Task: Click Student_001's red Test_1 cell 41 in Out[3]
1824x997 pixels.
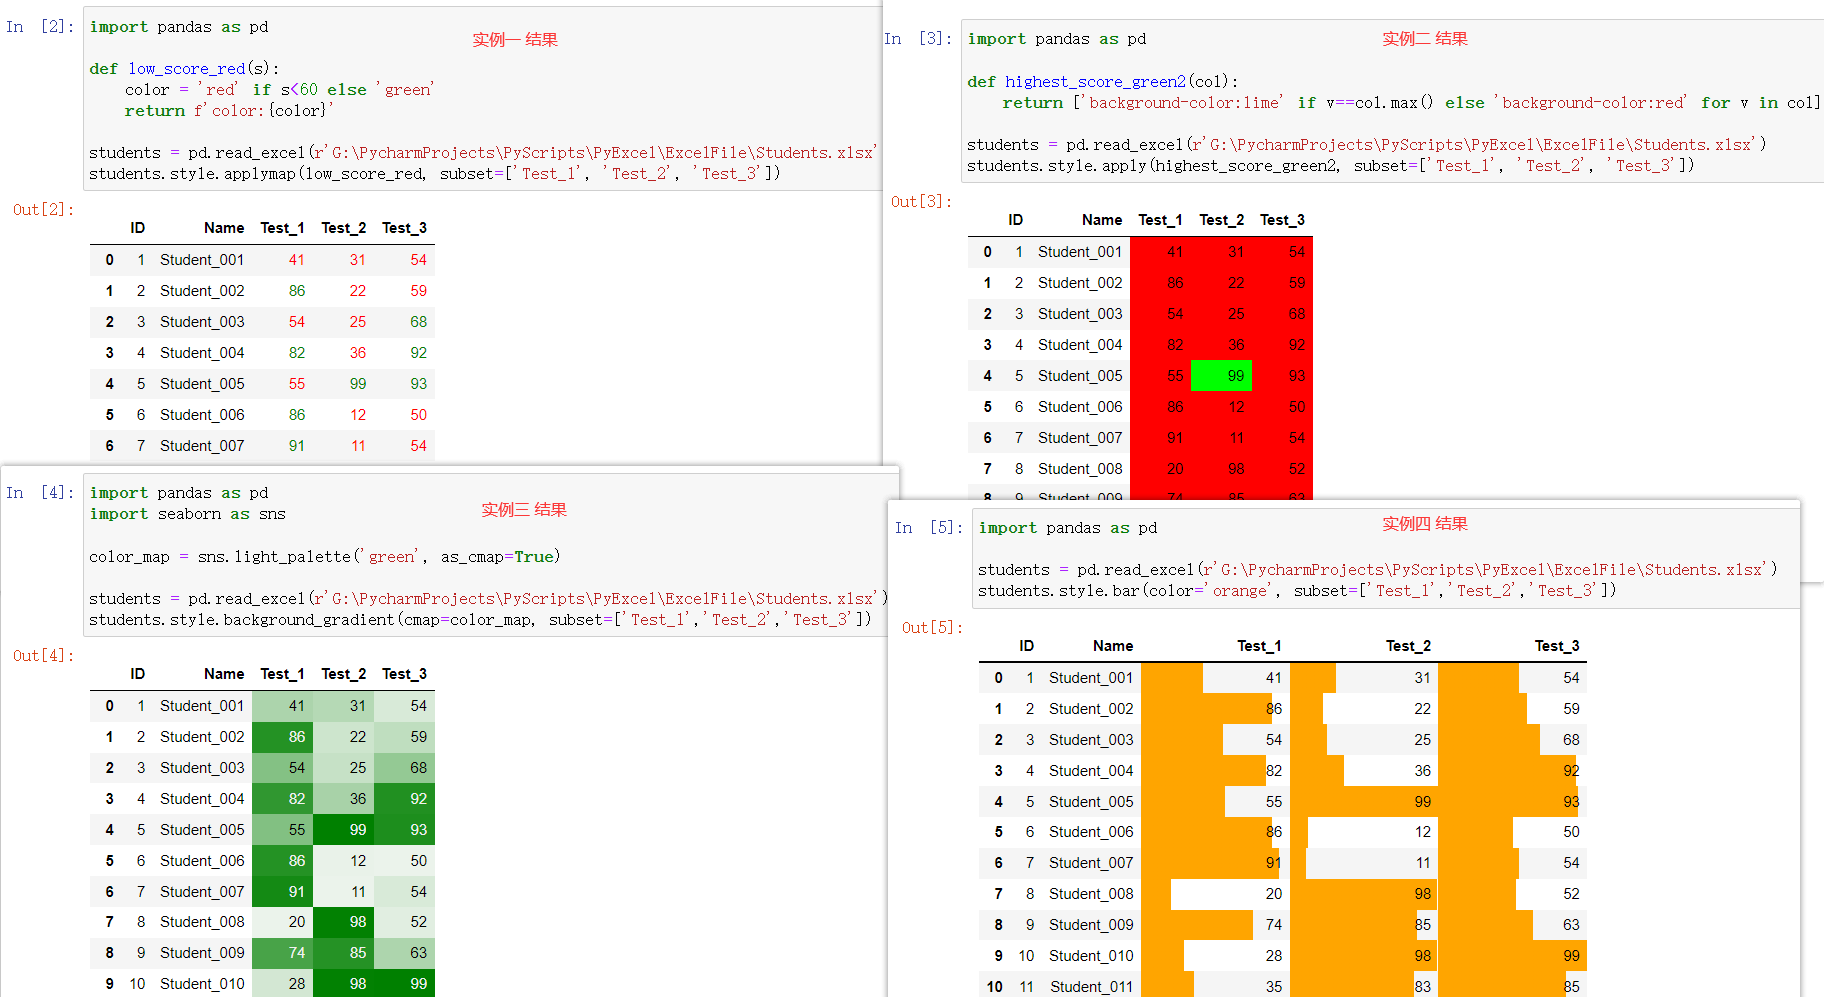Action: (1160, 252)
